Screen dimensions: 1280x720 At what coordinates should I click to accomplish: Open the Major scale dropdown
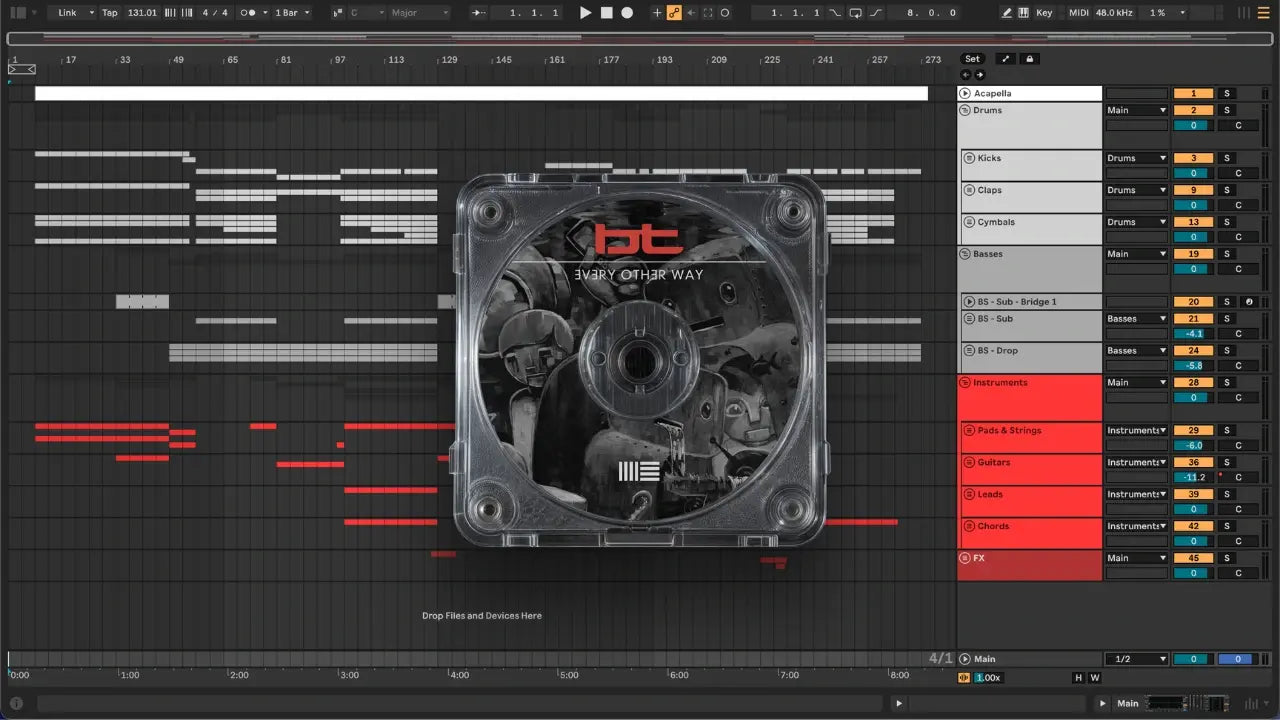419,13
